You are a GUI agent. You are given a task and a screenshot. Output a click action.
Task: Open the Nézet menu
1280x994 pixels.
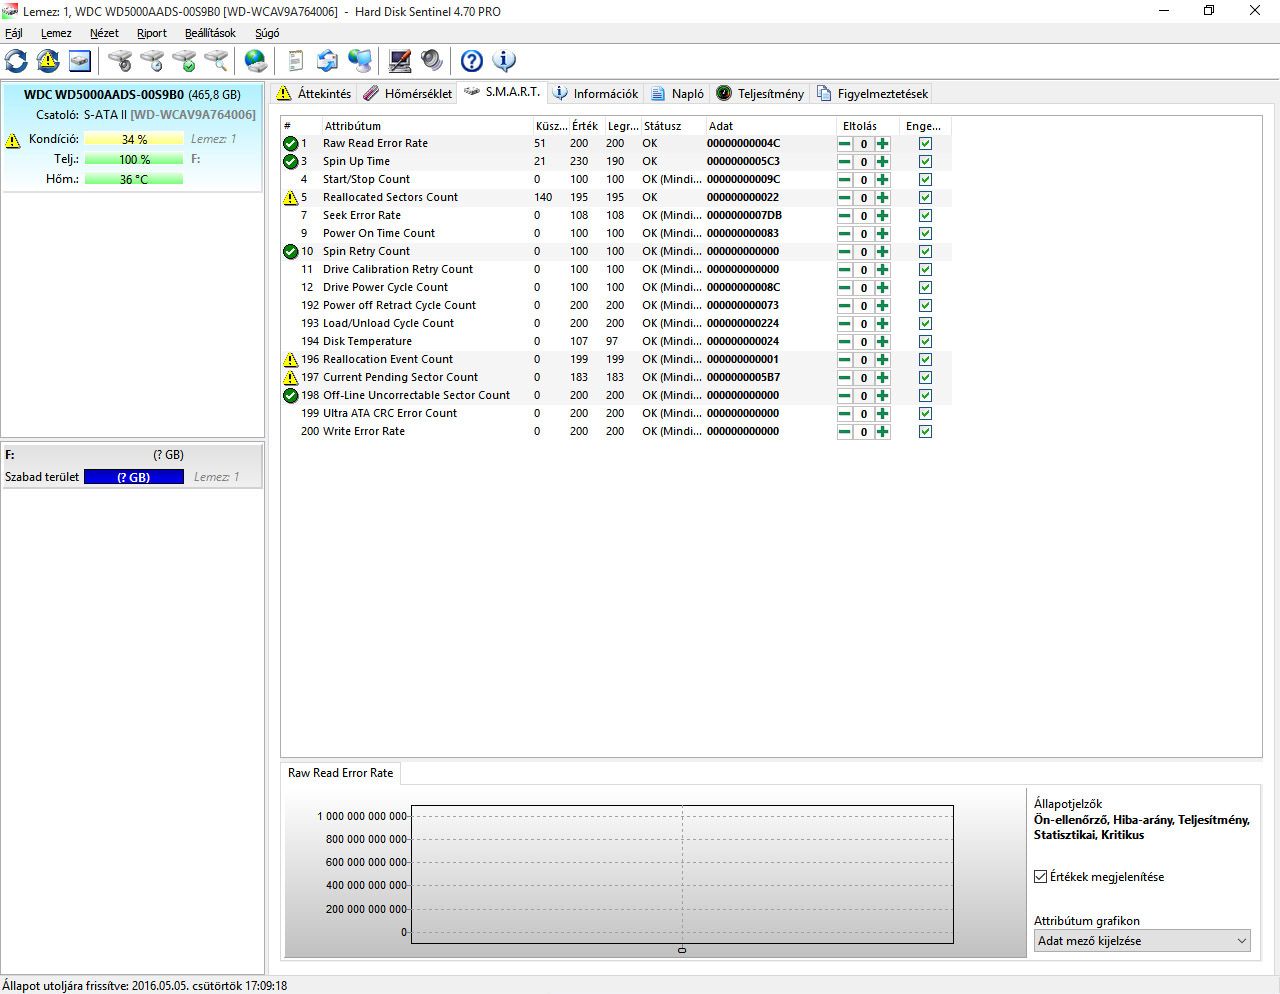point(104,33)
